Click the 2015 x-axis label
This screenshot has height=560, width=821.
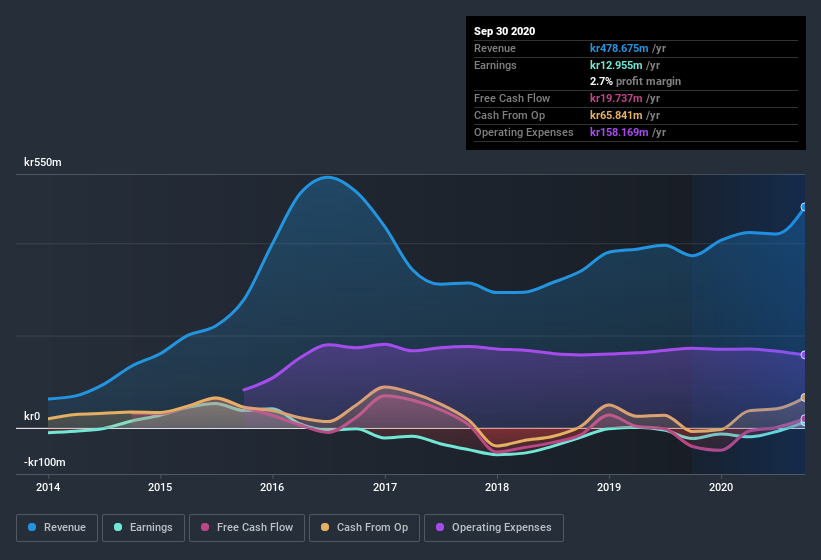(160, 487)
